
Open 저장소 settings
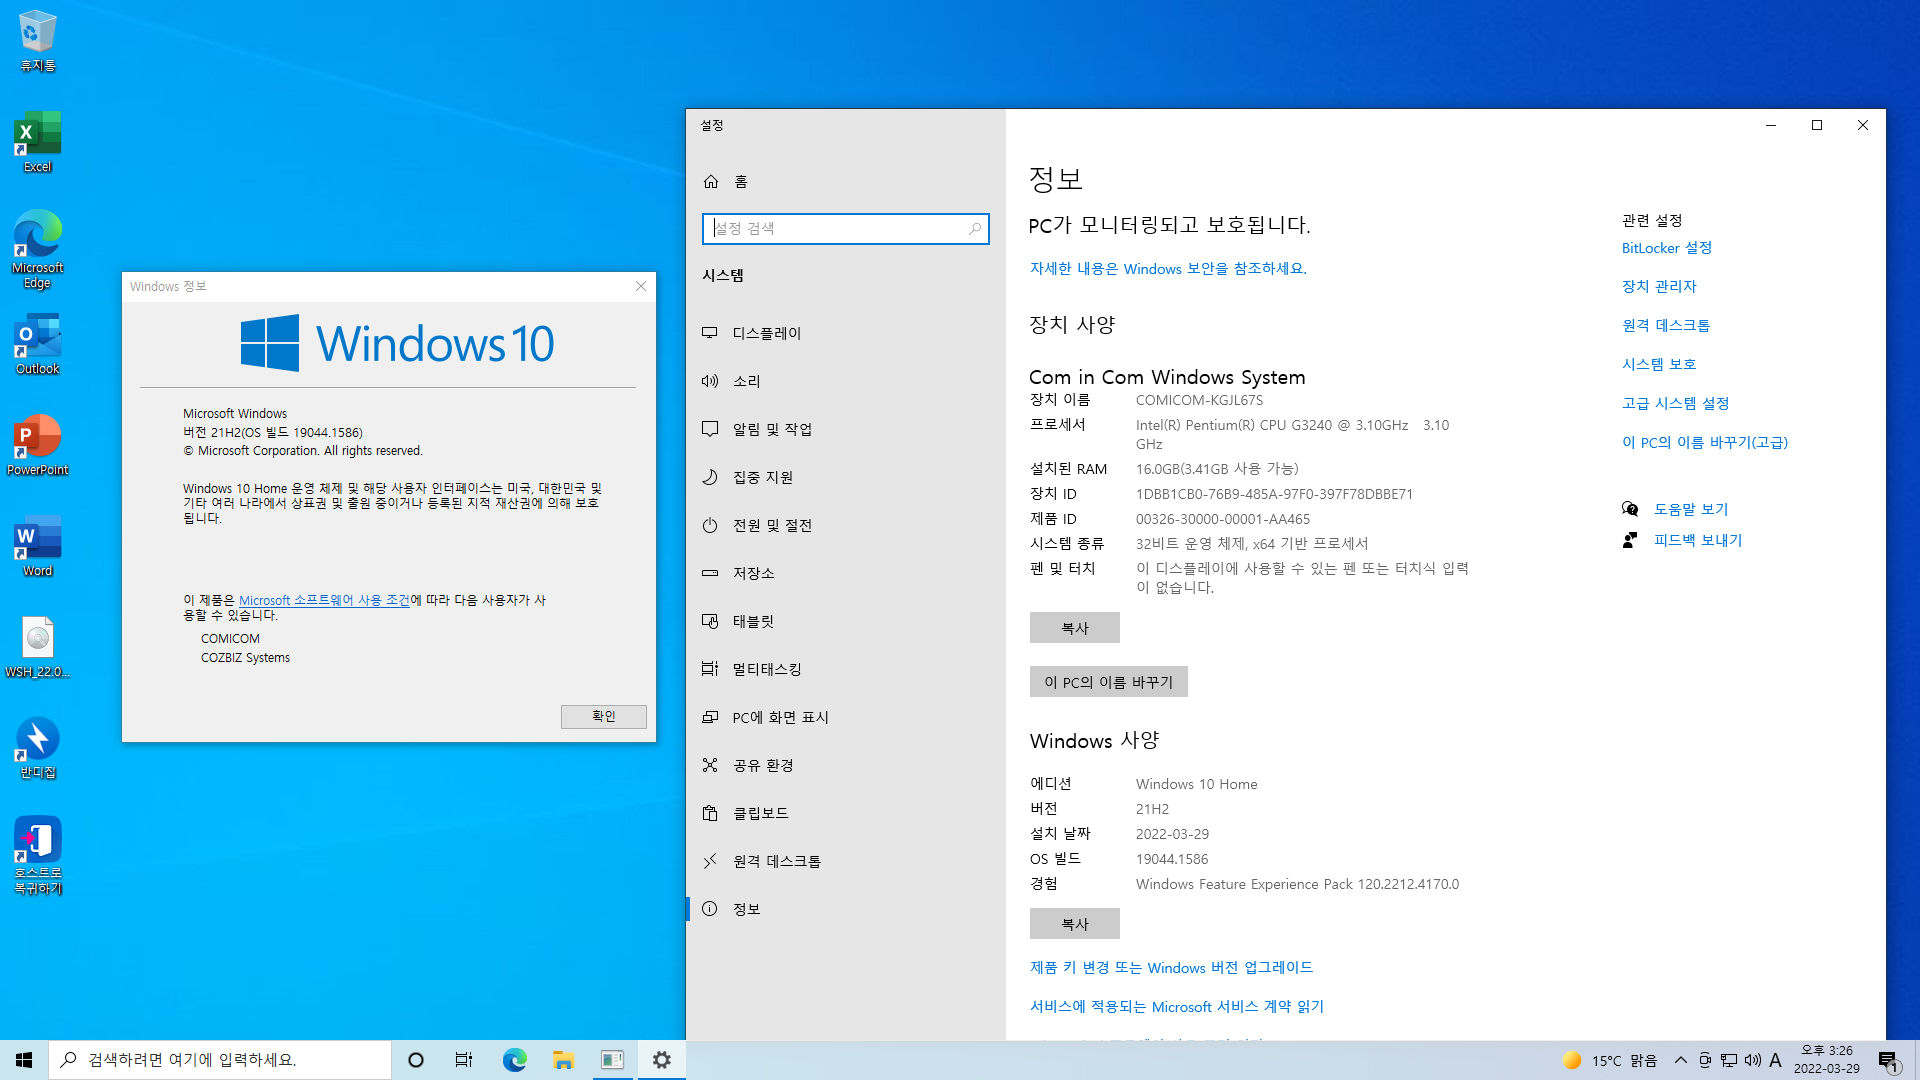[x=845, y=573]
